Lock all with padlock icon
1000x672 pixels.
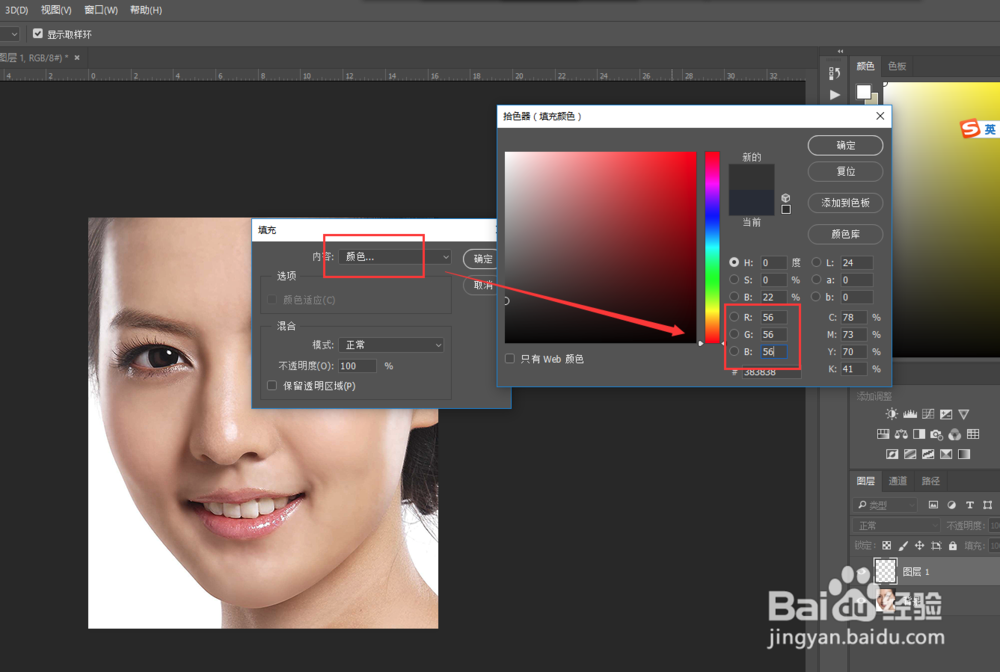click(x=953, y=546)
